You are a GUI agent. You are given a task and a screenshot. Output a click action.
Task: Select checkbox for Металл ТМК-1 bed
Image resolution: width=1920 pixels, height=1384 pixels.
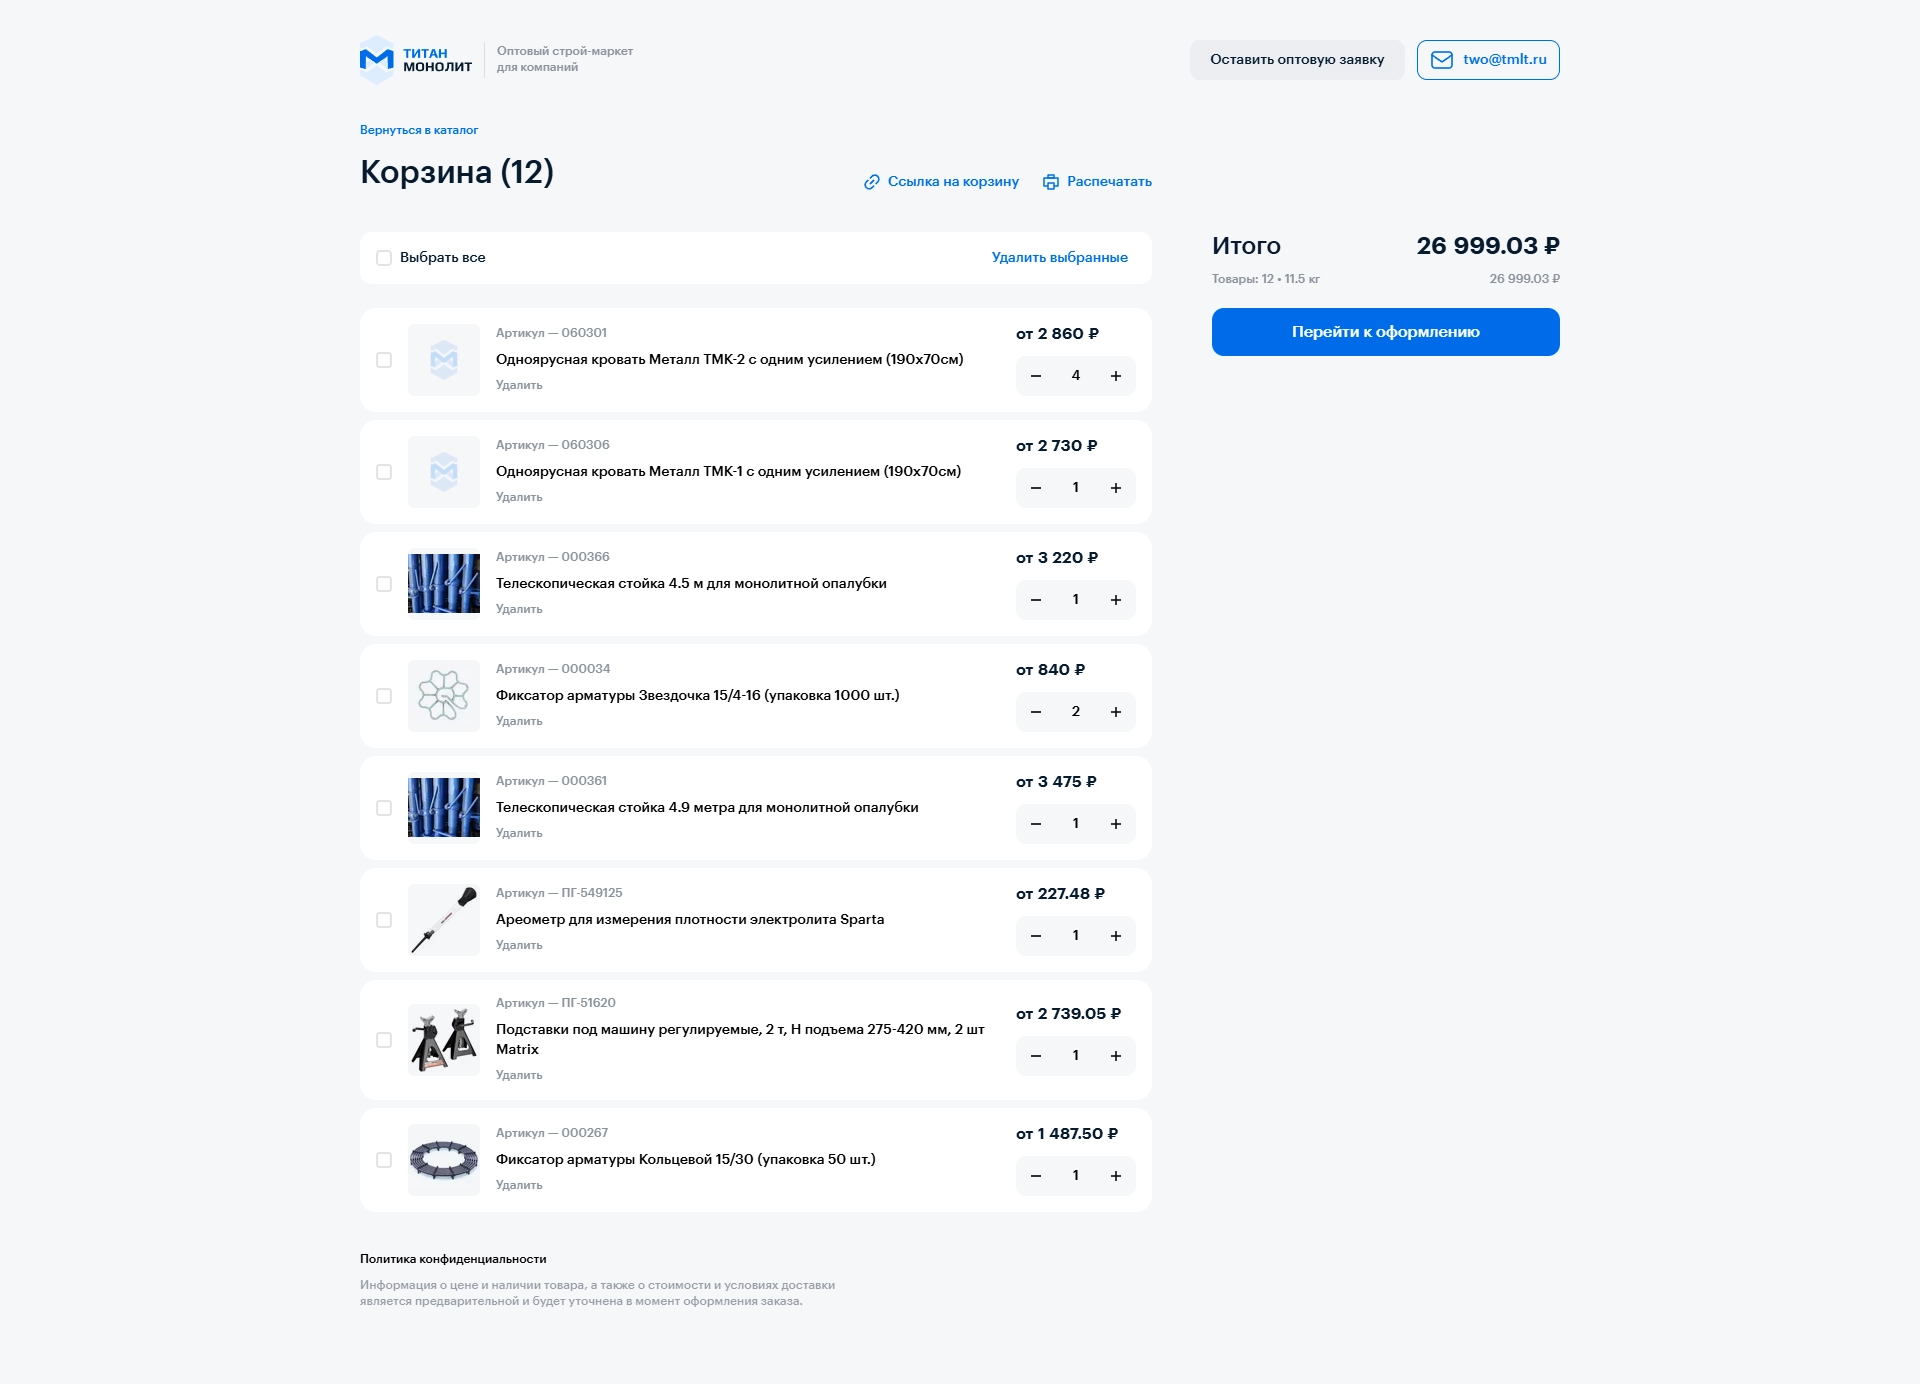click(384, 472)
